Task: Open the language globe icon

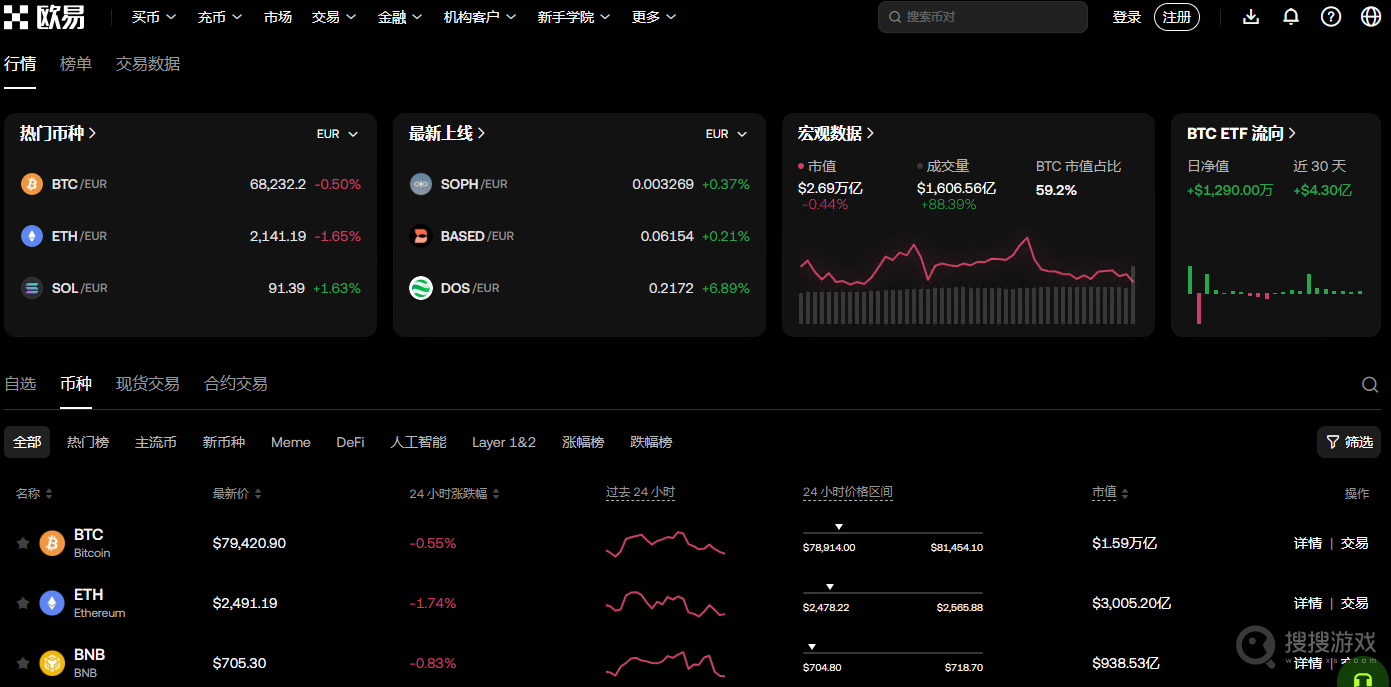Action: coord(1371,17)
